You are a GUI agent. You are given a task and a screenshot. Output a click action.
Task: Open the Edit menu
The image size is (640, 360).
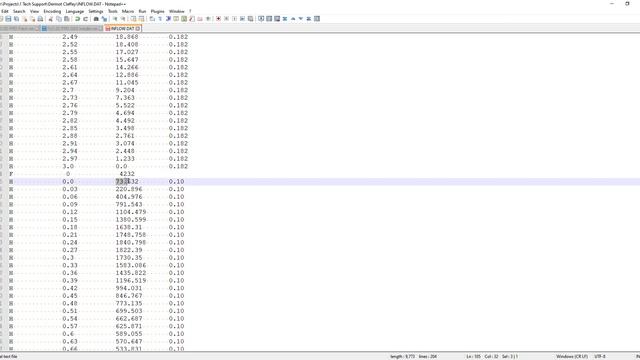pyautogui.click(x=5, y=11)
